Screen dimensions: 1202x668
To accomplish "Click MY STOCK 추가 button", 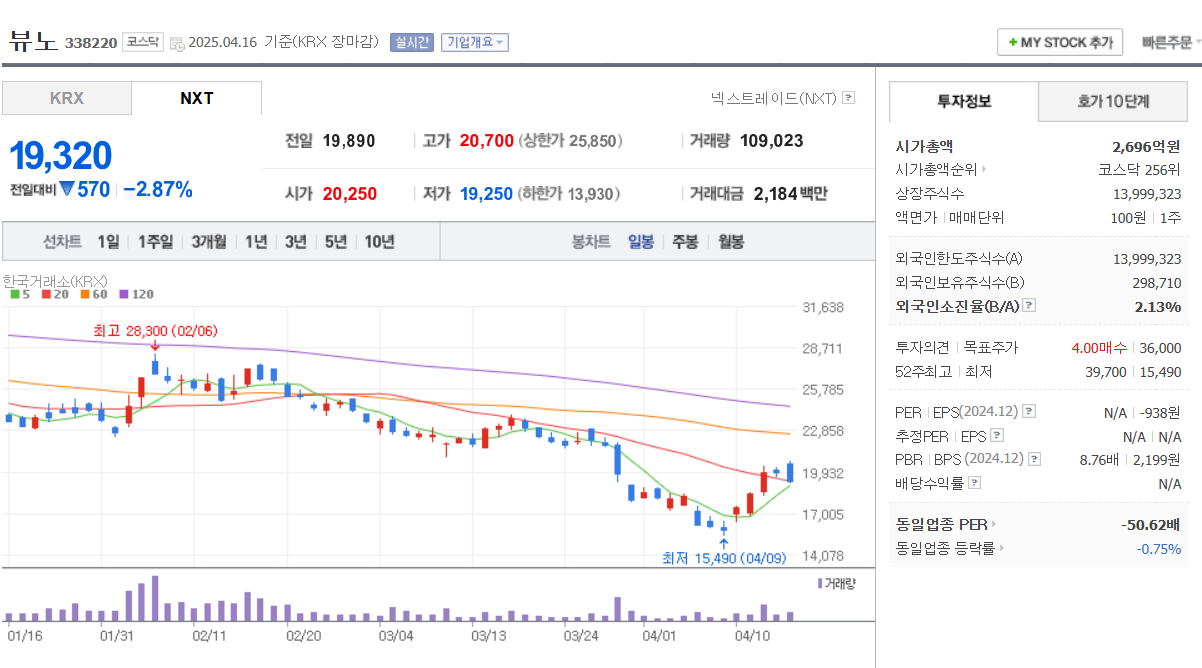I will coord(1060,42).
